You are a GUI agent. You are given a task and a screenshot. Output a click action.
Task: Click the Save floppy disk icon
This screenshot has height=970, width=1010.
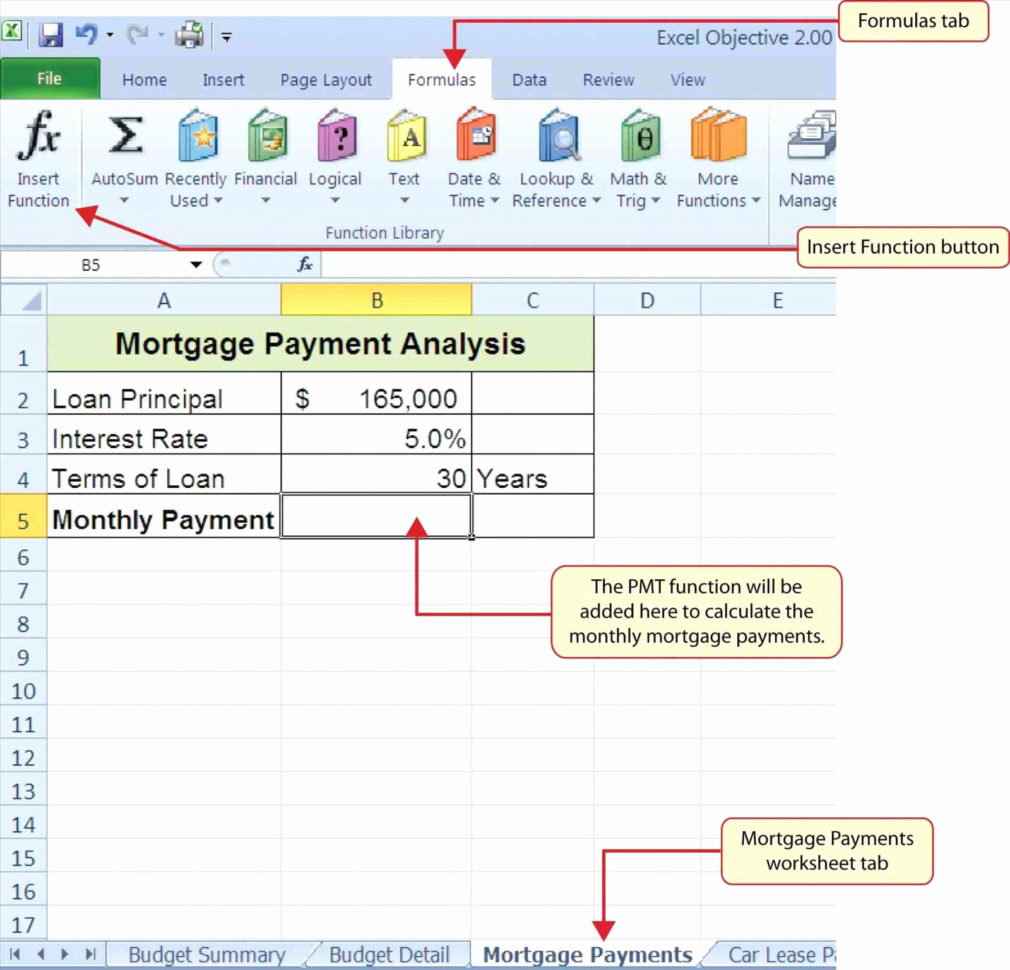(50, 35)
